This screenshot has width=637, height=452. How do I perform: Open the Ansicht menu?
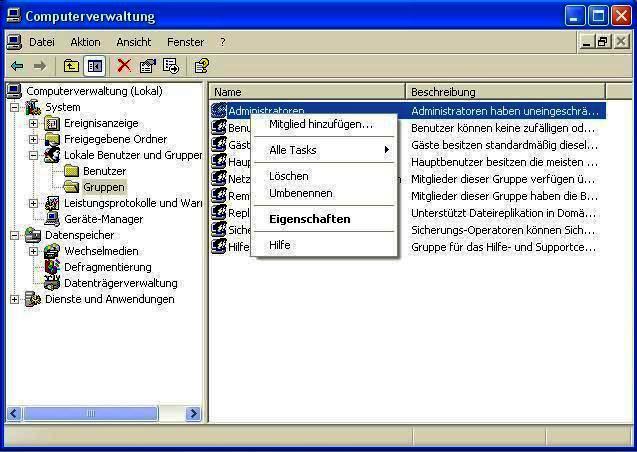coord(134,42)
